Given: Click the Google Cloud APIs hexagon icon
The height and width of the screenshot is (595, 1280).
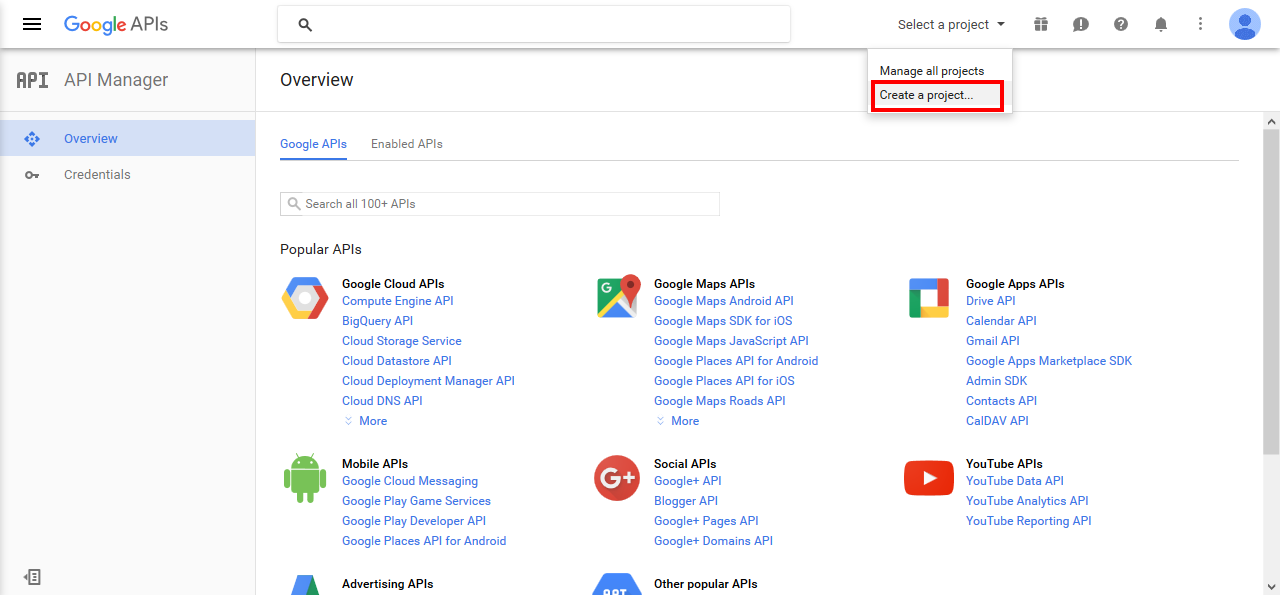Looking at the screenshot, I should point(304,297).
